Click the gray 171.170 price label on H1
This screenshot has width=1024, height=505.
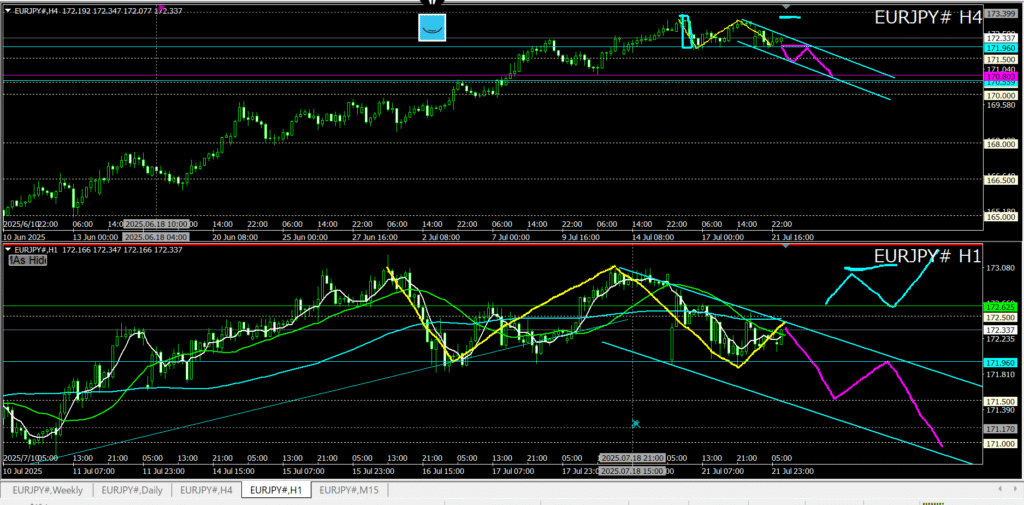(1000, 429)
